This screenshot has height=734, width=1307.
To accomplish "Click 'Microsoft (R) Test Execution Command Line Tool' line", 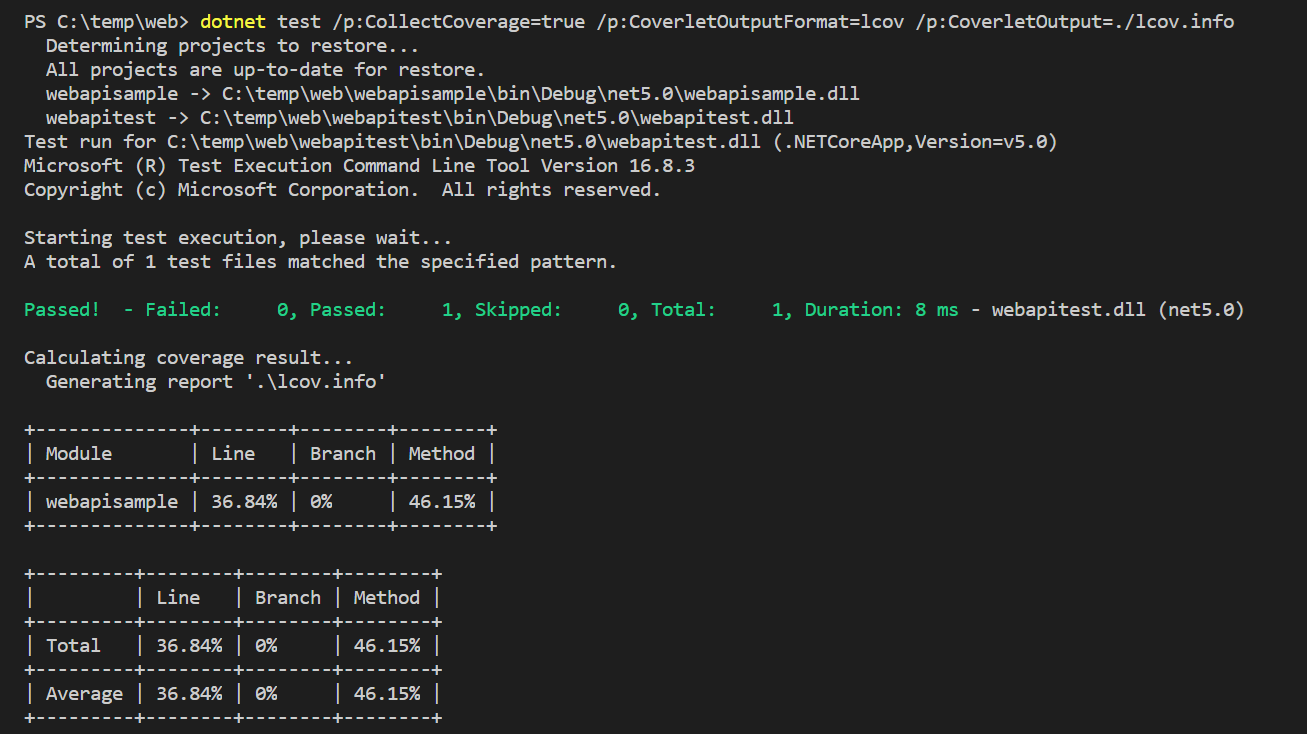I will tap(359, 166).
